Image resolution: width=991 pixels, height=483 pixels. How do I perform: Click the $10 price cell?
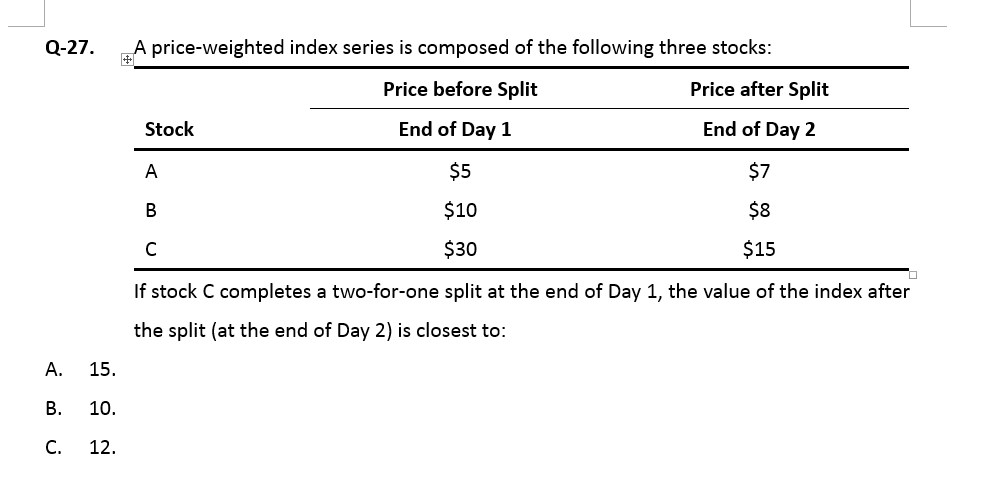click(x=460, y=210)
